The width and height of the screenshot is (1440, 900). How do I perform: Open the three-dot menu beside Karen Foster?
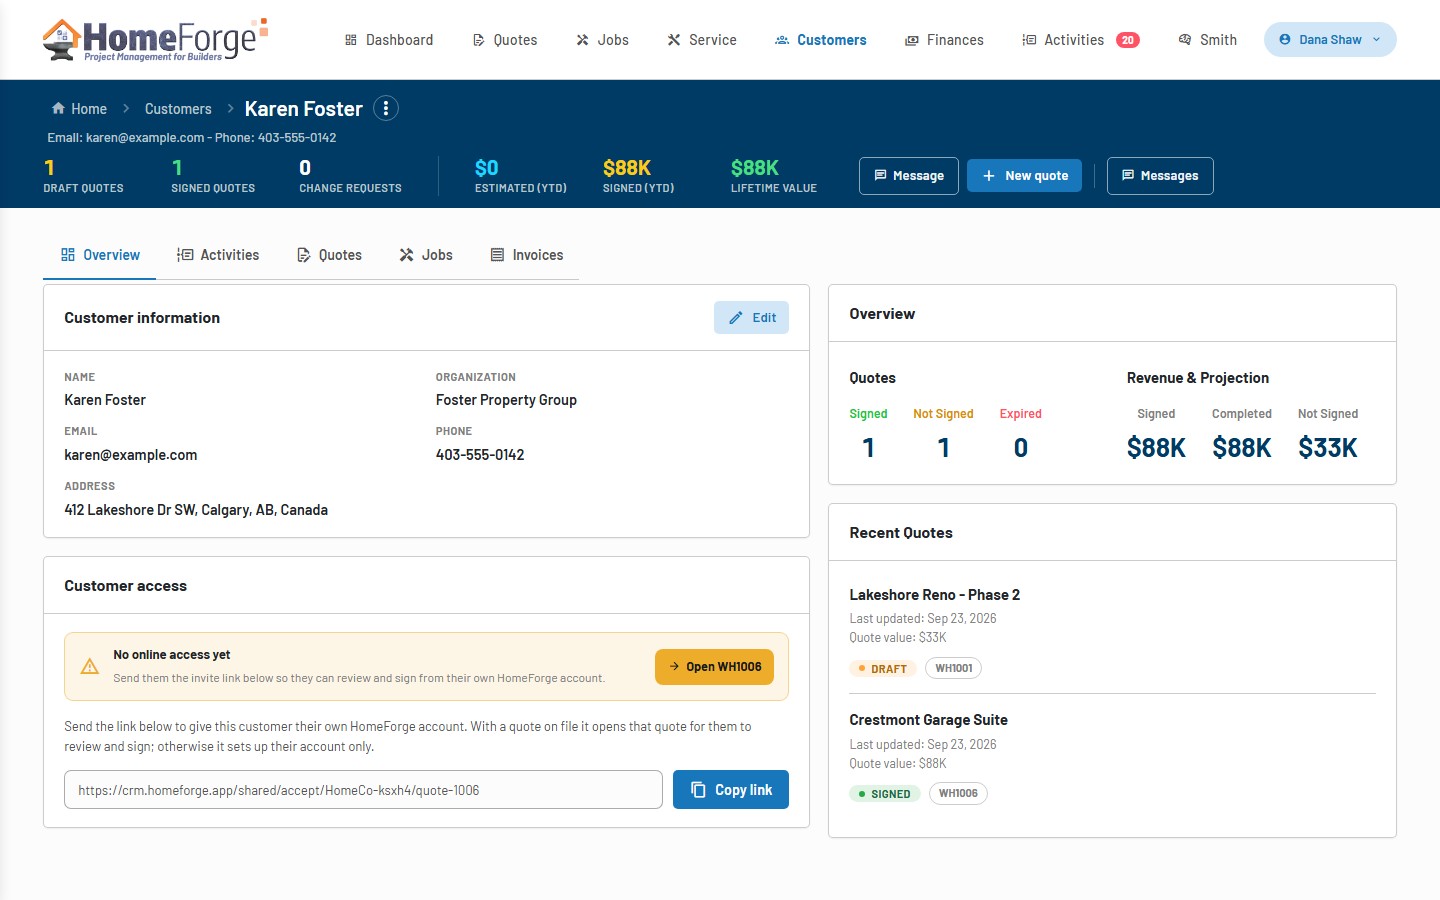tap(386, 108)
